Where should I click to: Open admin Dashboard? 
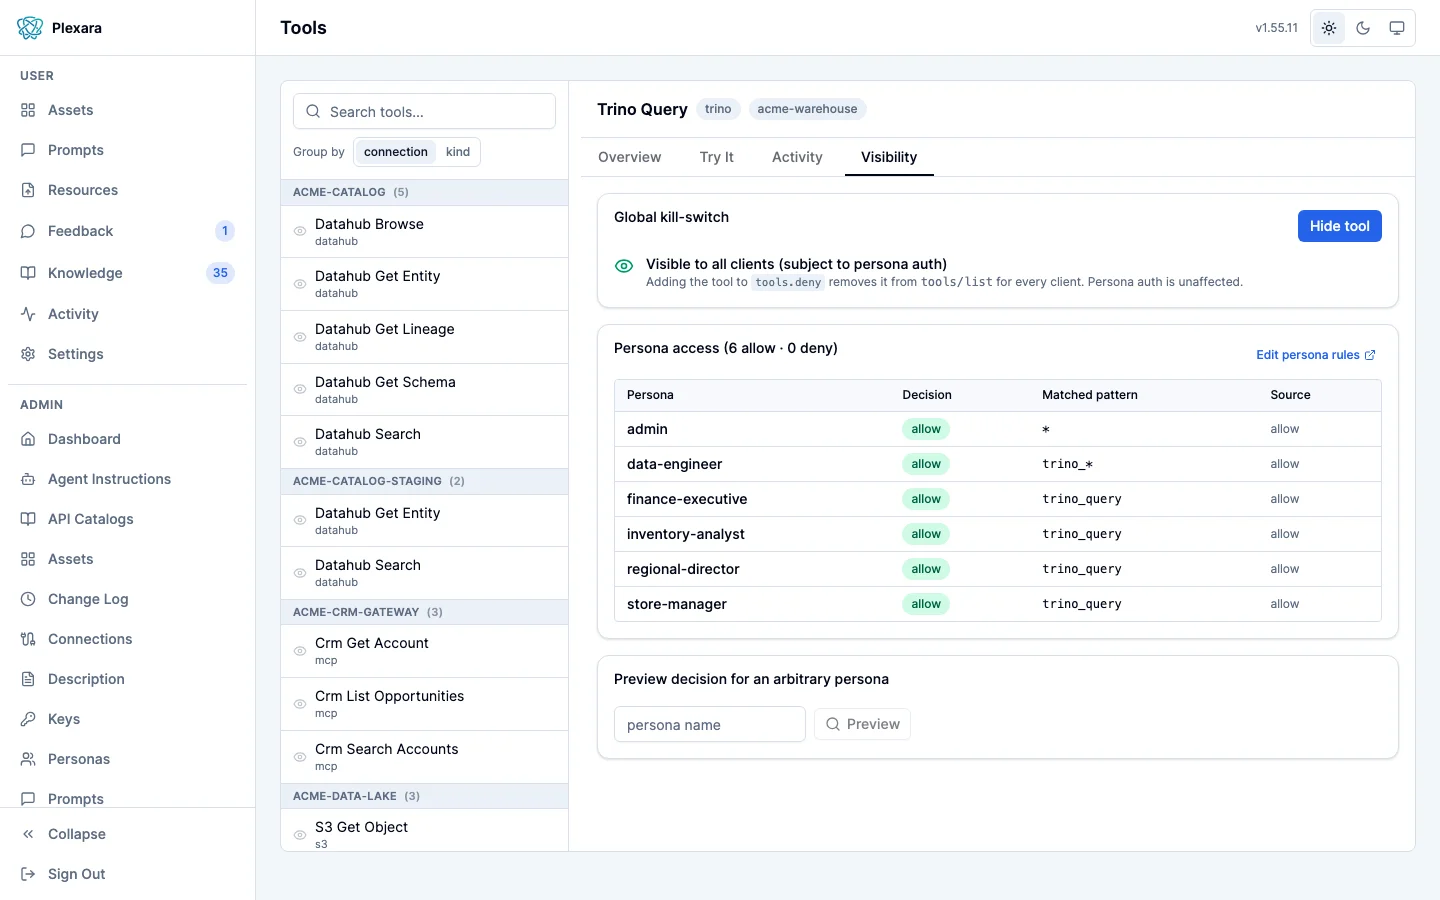[127, 439]
